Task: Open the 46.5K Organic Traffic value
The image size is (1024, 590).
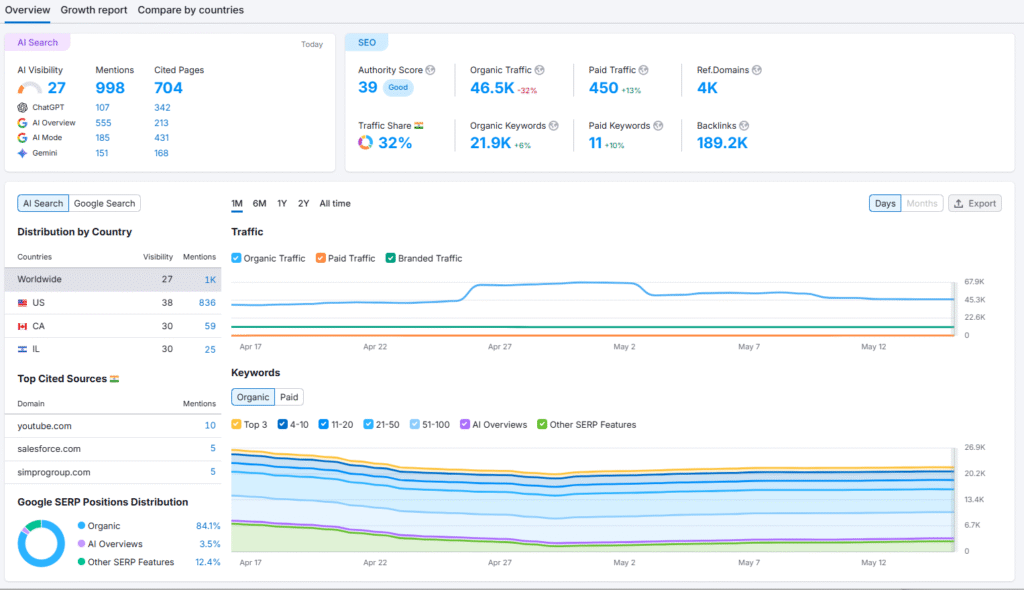Action: coord(492,88)
